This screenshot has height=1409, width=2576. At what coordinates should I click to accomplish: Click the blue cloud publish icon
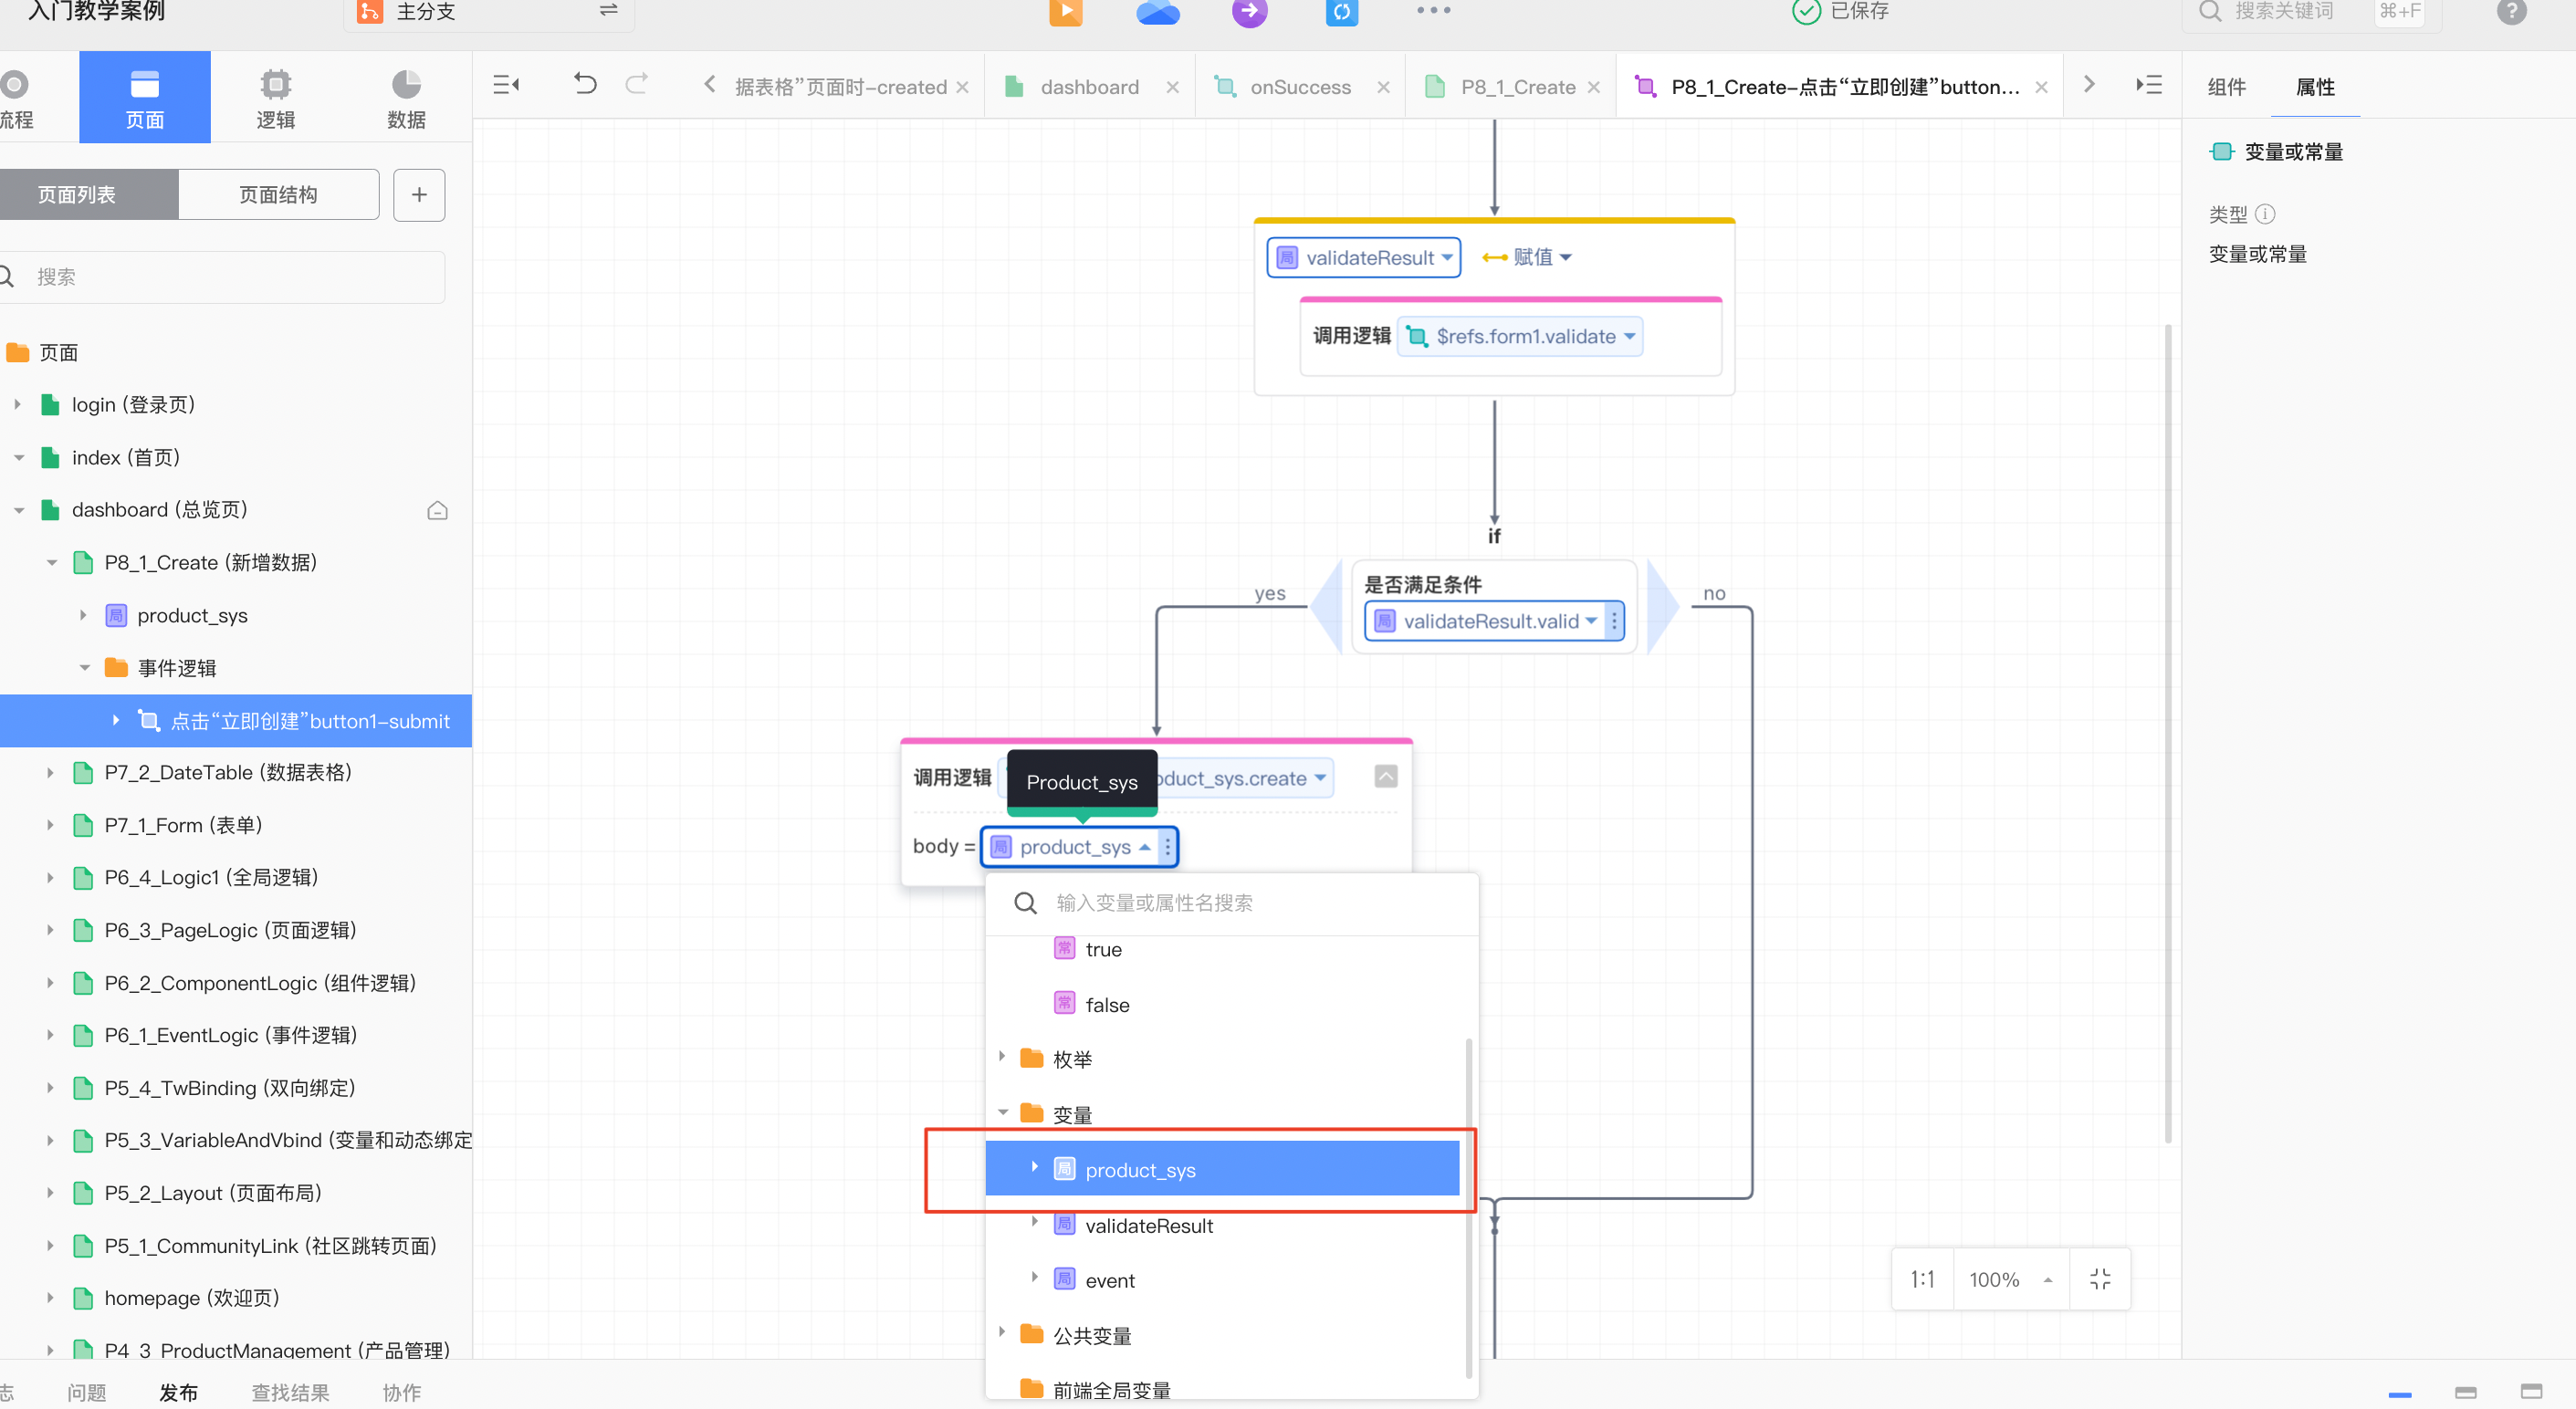click(1158, 12)
